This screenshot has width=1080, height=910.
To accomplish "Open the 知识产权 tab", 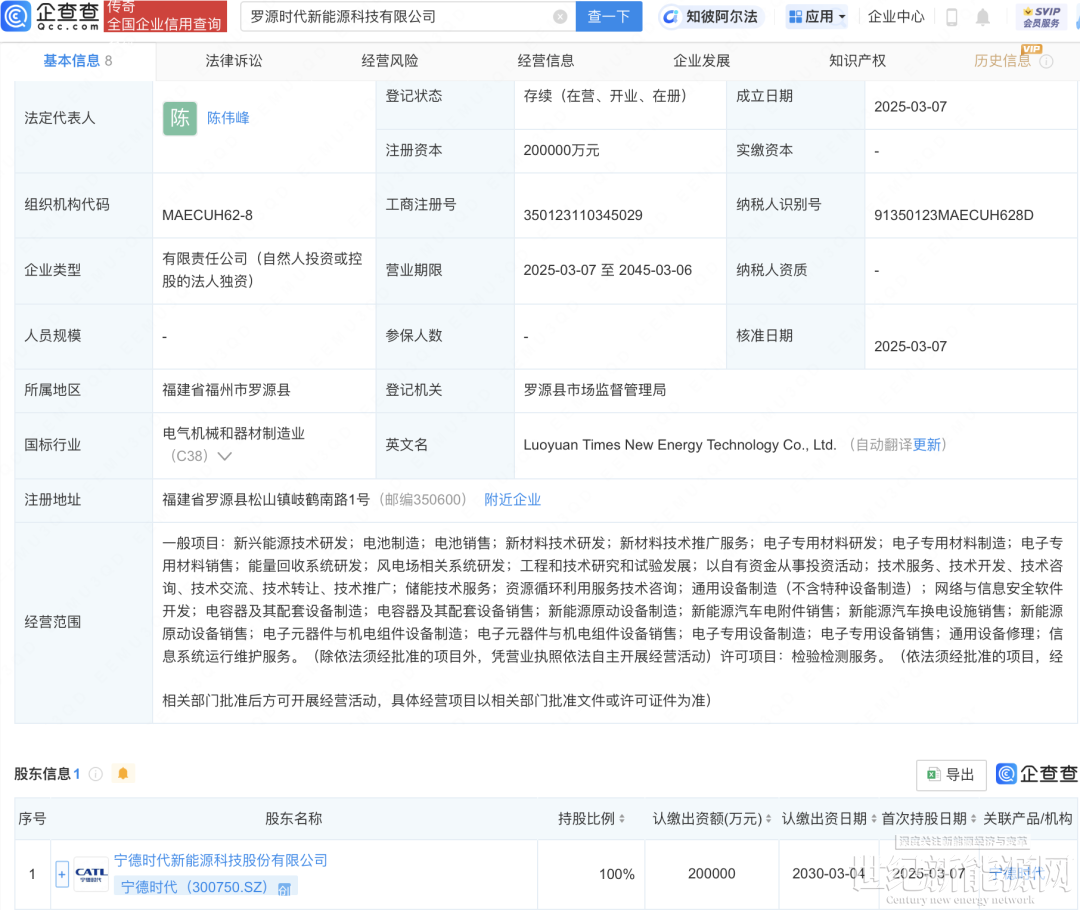I will tap(857, 61).
